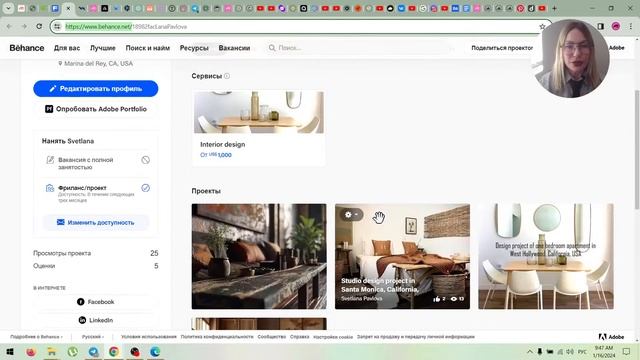Open the dark rustic table project thumbnail

259,256
